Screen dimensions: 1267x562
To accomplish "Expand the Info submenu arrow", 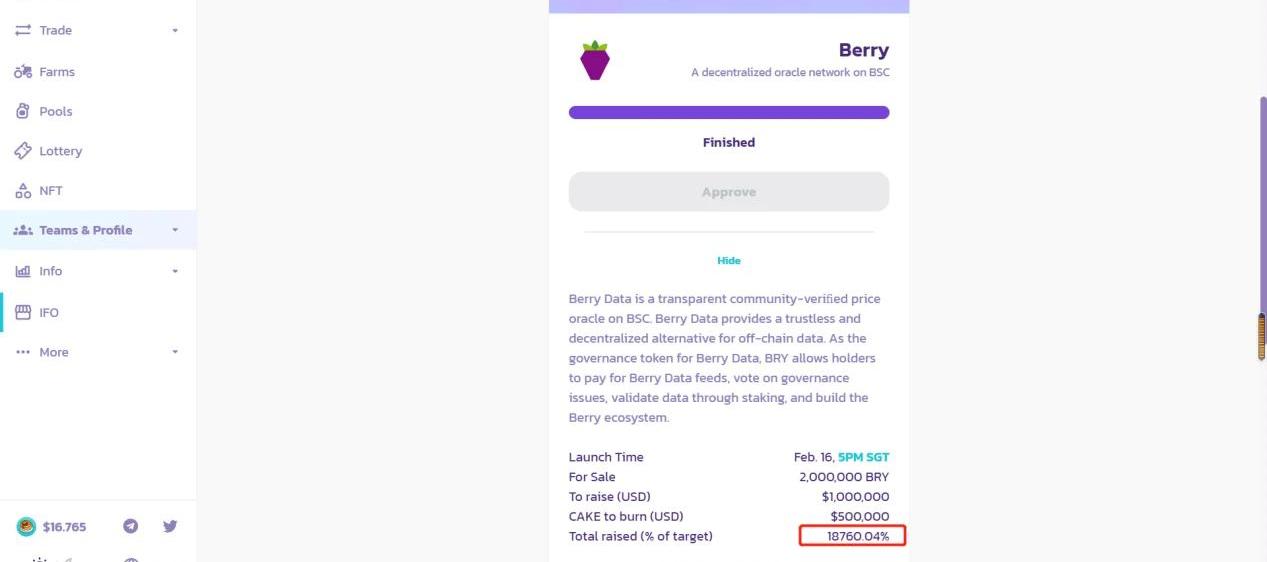I will (x=175, y=272).
